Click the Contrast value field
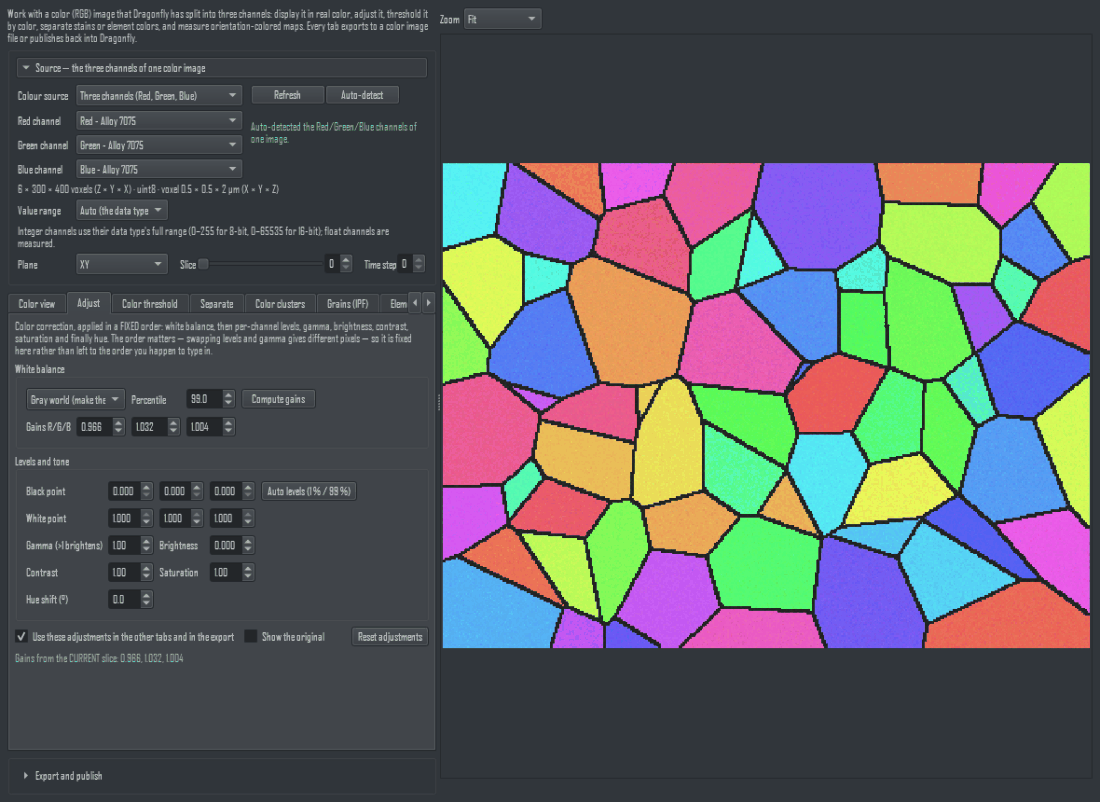The height and width of the screenshot is (802, 1100). pyautogui.click(x=124, y=573)
